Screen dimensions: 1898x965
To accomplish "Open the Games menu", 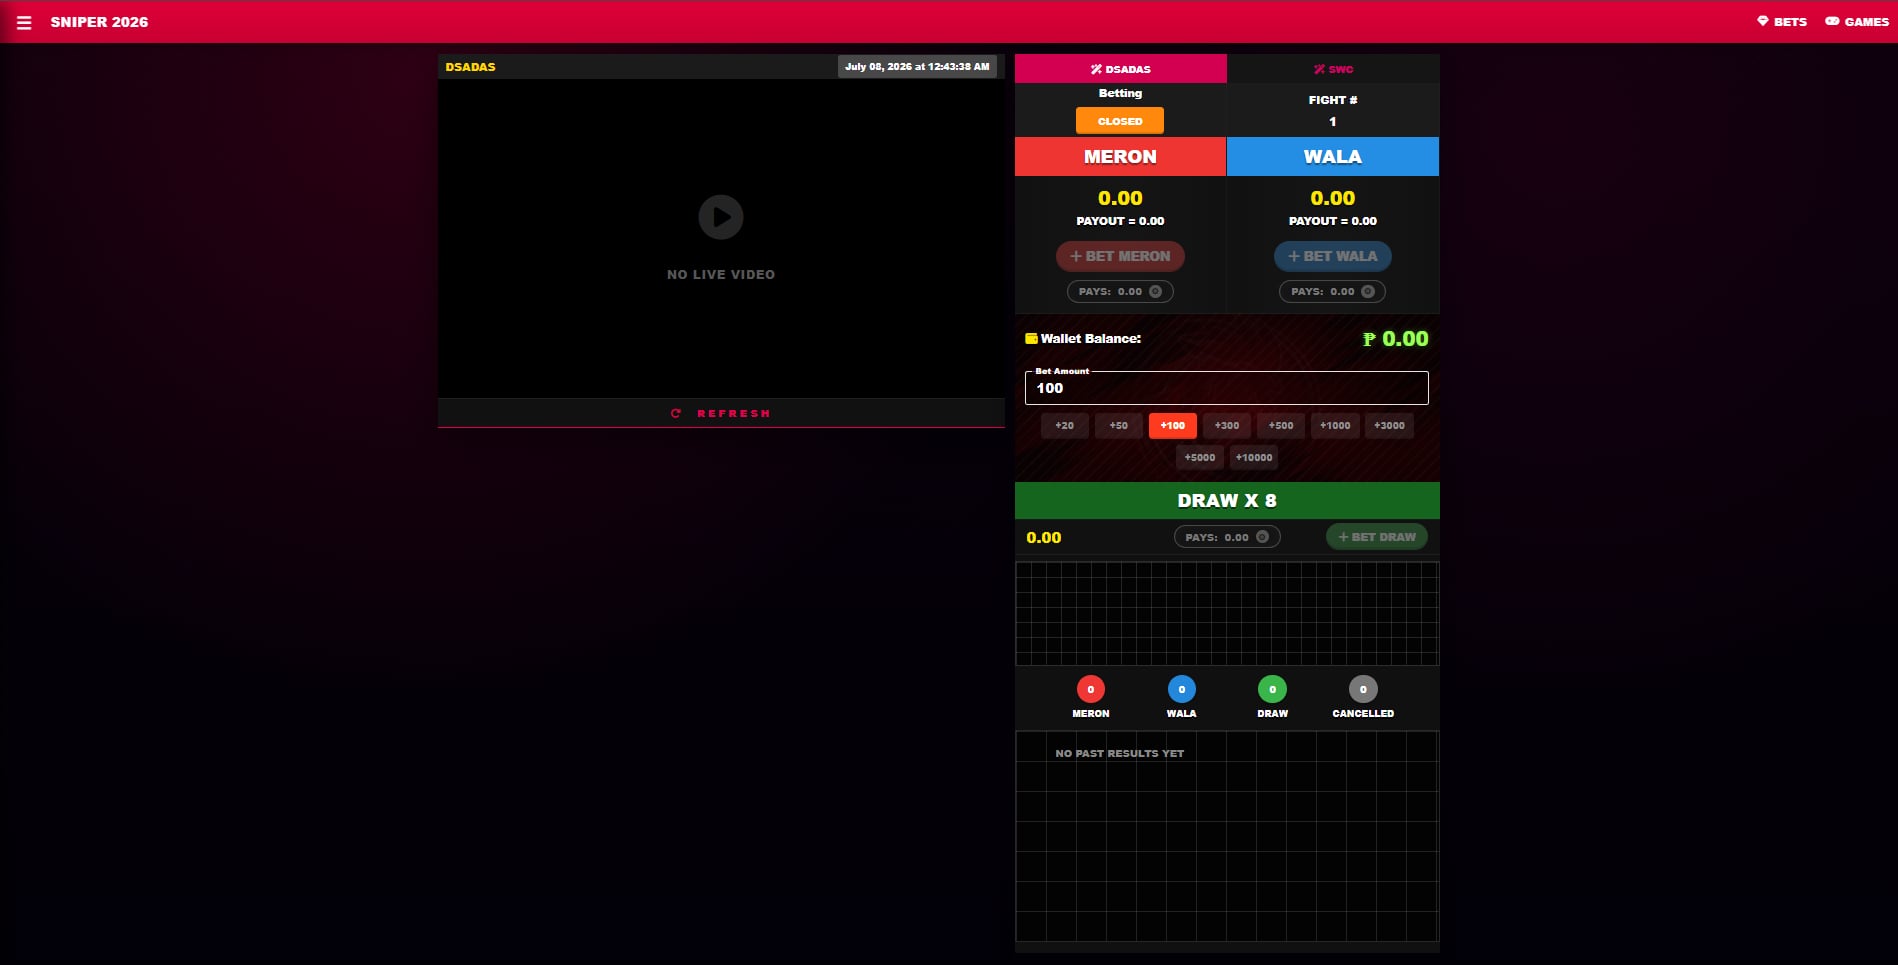I will tap(1857, 22).
